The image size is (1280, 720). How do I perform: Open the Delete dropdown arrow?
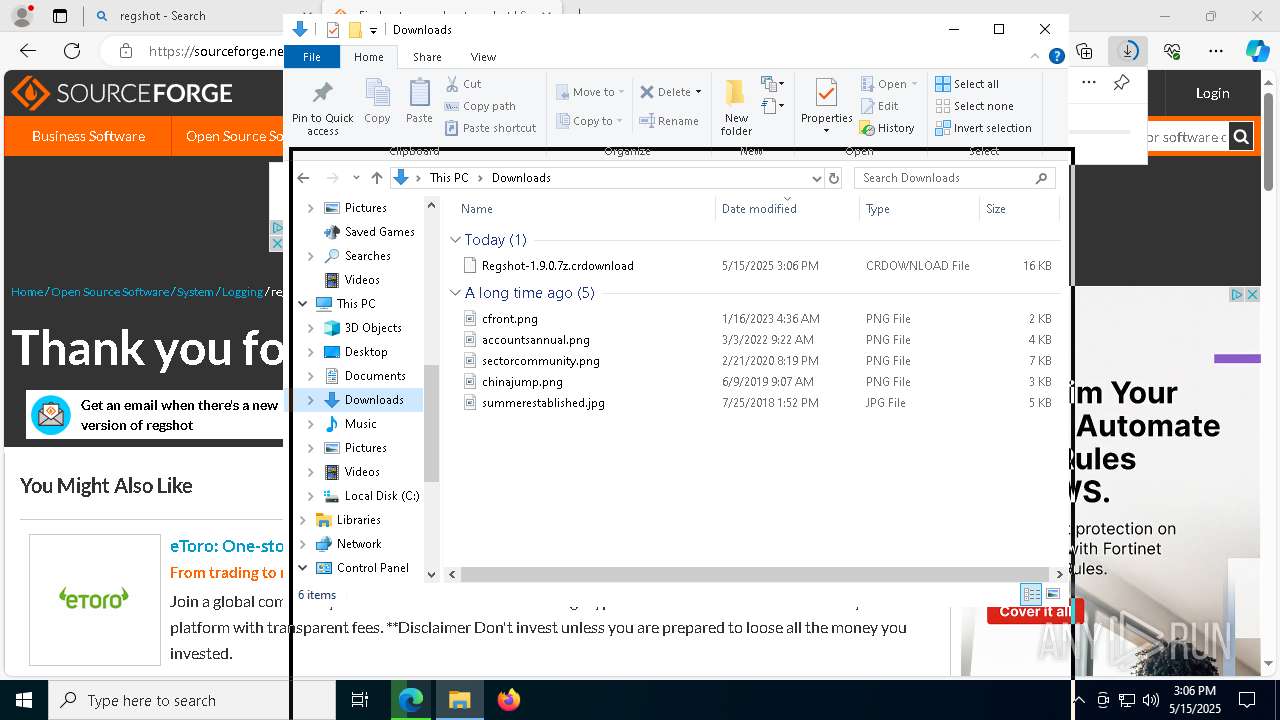[698, 92]
